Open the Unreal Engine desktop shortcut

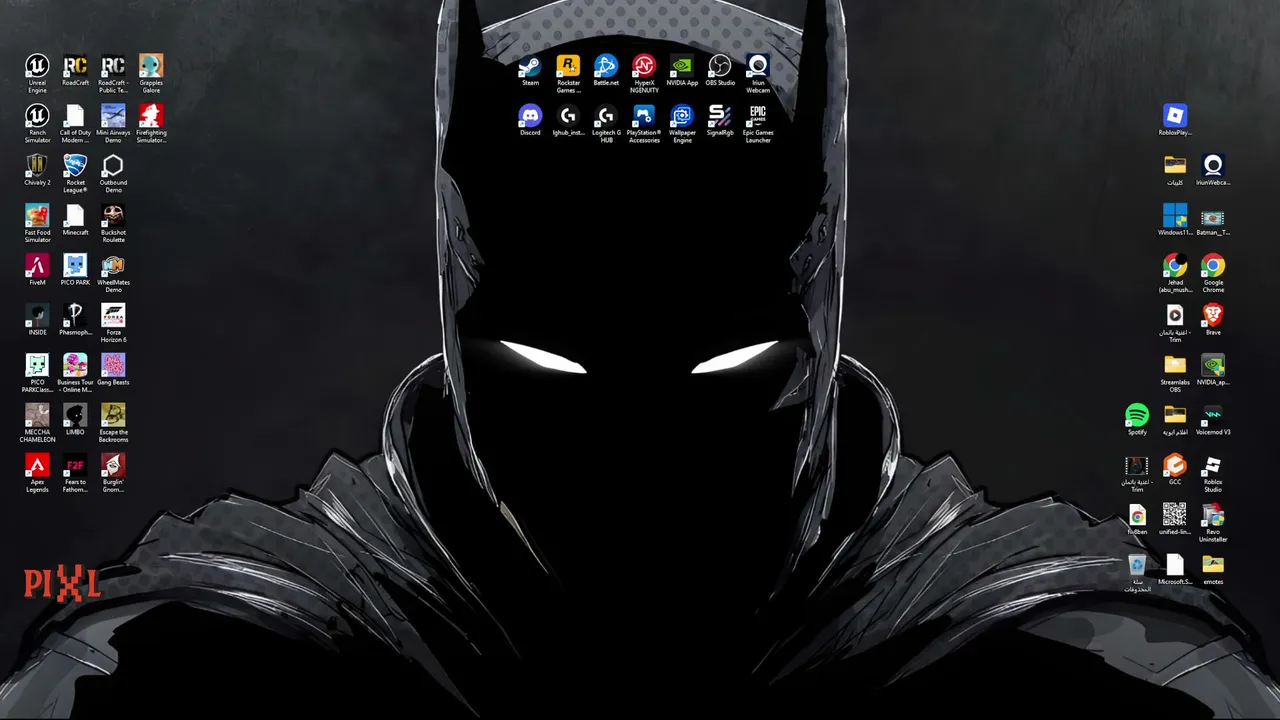37,73
